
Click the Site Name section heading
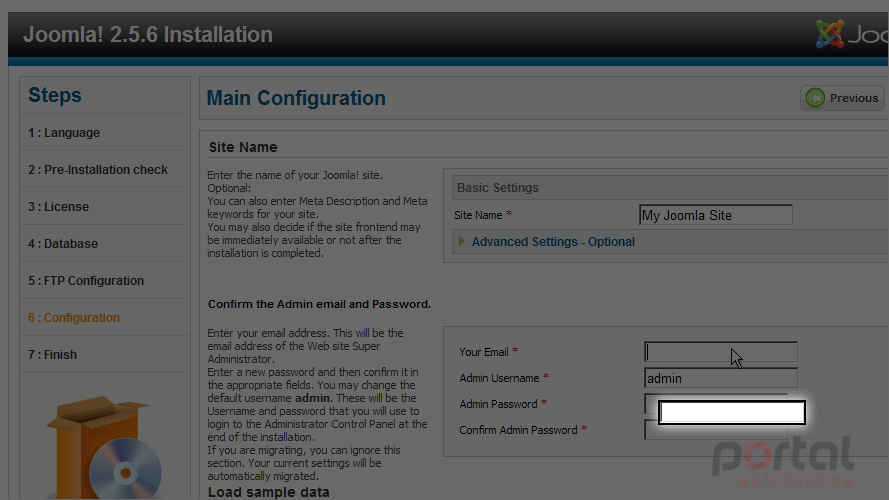(243, 147)
